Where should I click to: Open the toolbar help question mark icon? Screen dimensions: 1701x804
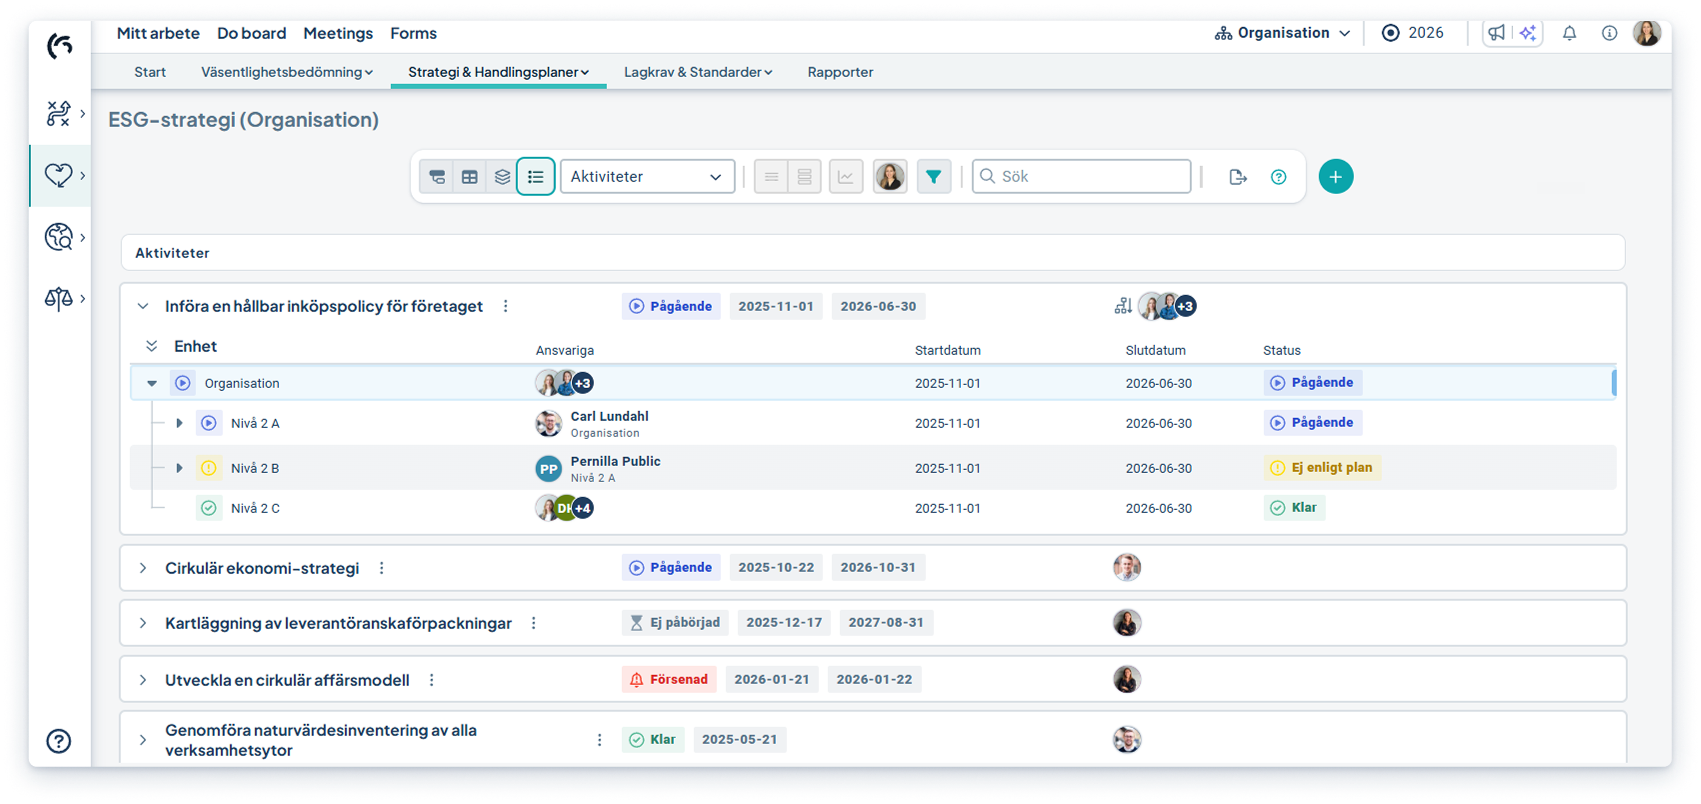click(1278, 177)
